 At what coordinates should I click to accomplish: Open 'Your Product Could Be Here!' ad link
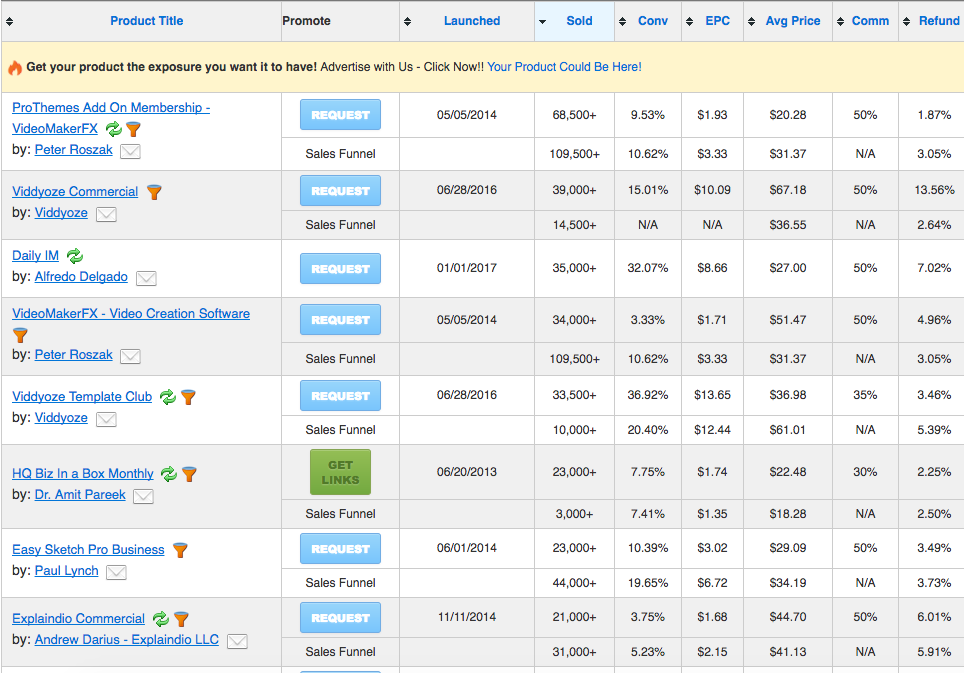click(564, 67)
